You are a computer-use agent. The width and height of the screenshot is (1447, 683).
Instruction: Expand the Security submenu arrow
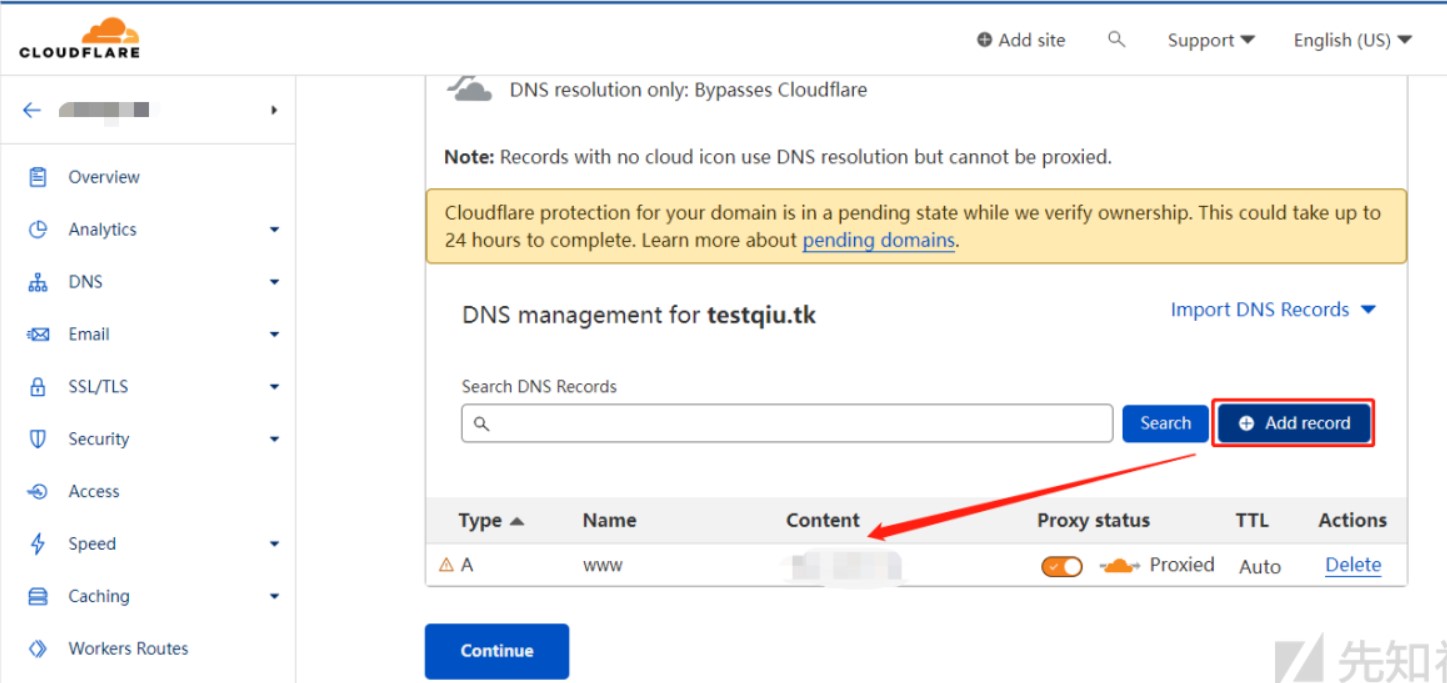274,439
